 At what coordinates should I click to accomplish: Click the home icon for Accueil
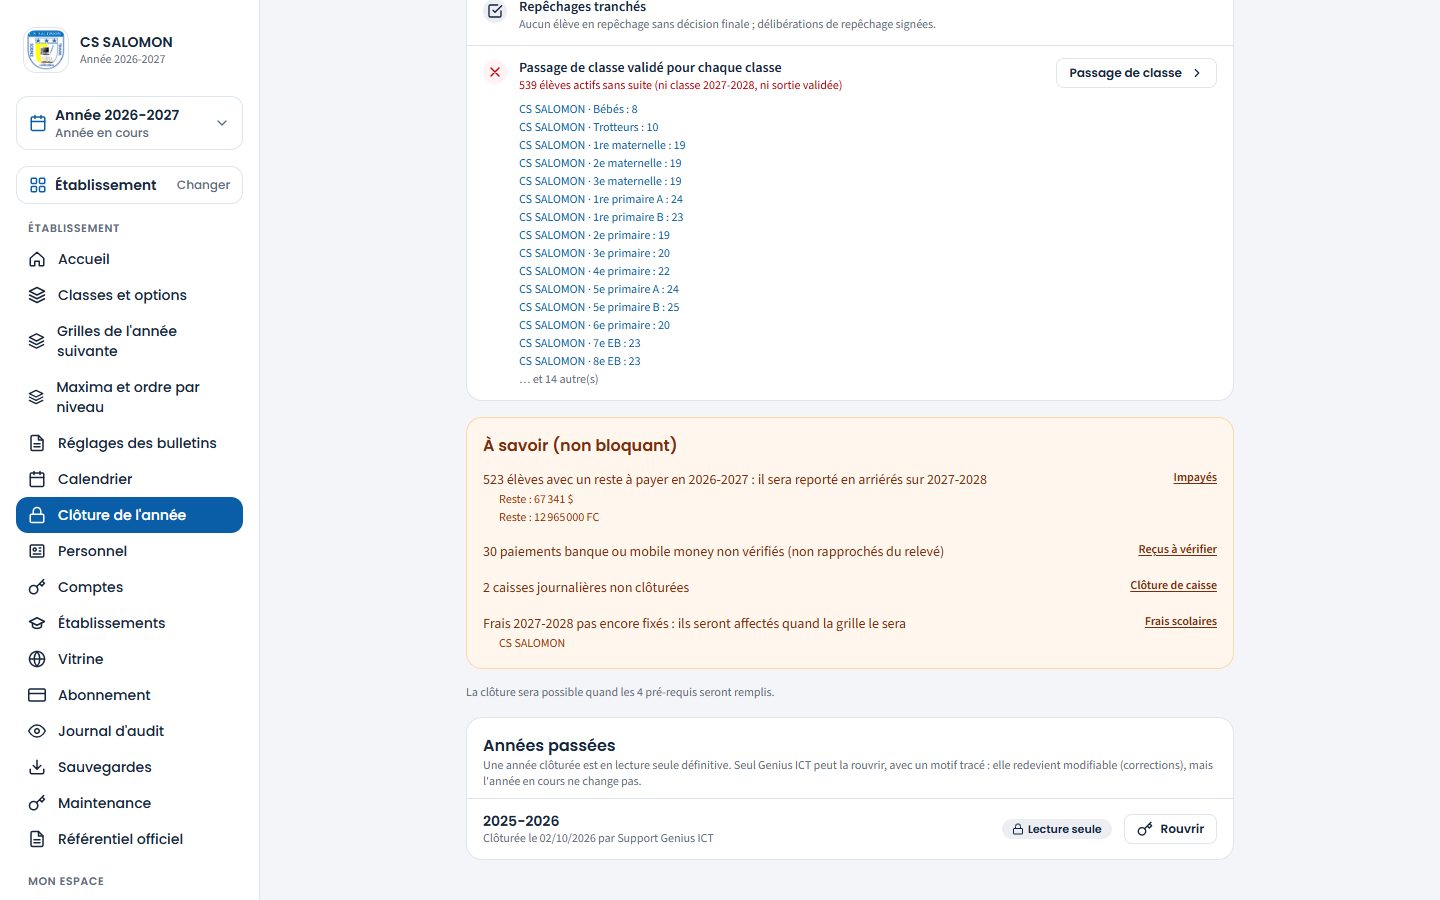(x=37, y=259)
